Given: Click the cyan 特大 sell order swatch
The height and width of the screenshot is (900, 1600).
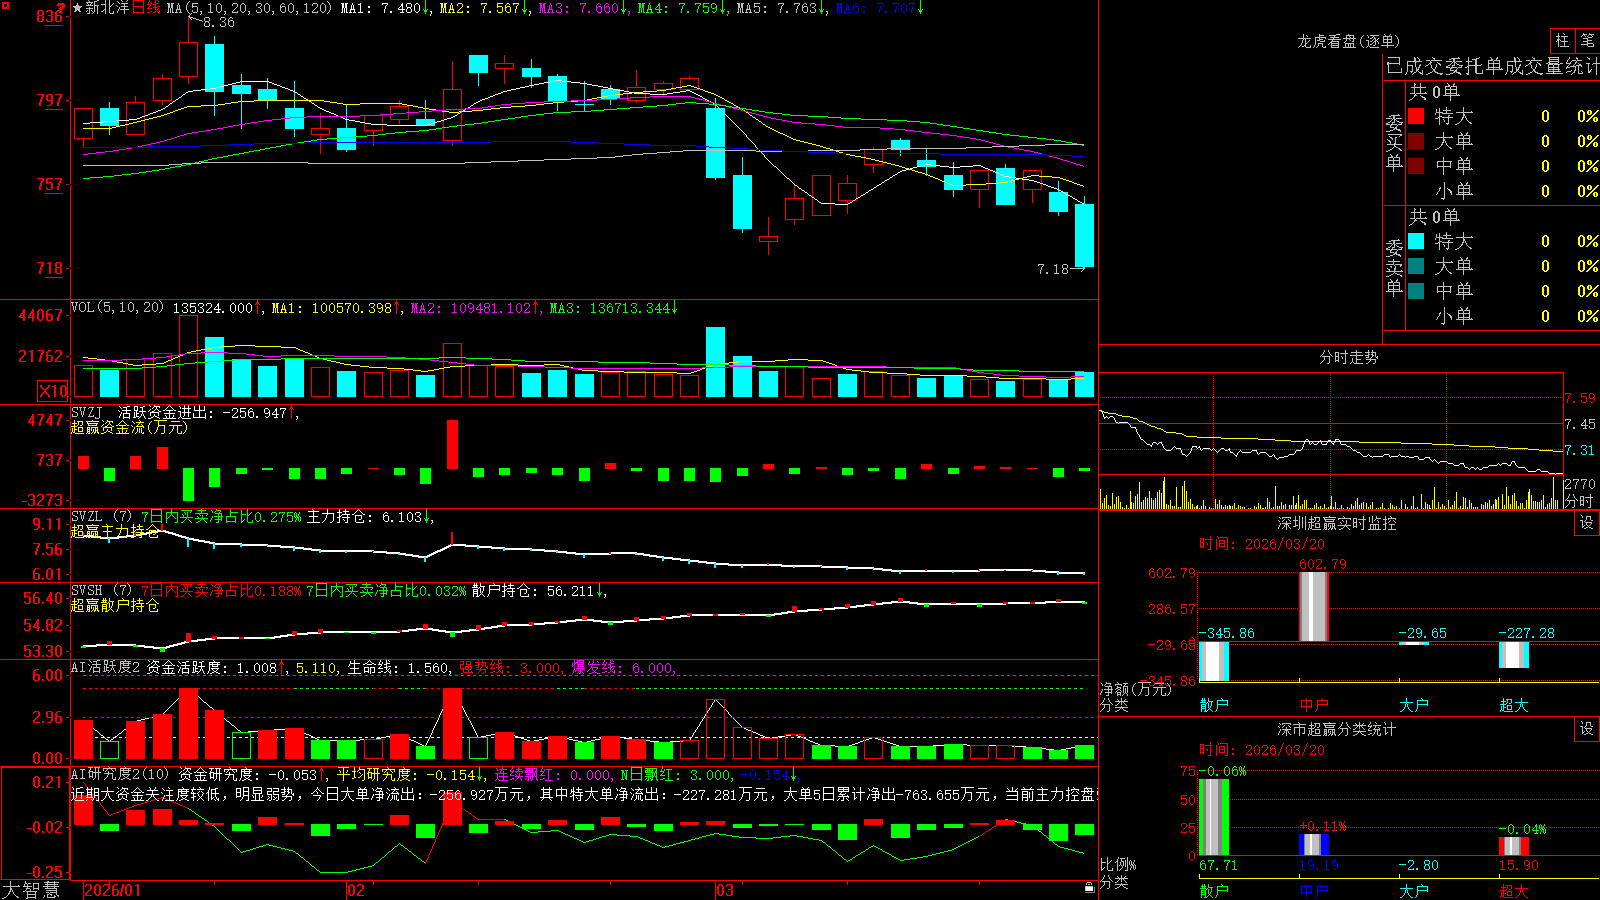Looking at the screenshot, I should pyautogui.click(x=1416, y=241).
